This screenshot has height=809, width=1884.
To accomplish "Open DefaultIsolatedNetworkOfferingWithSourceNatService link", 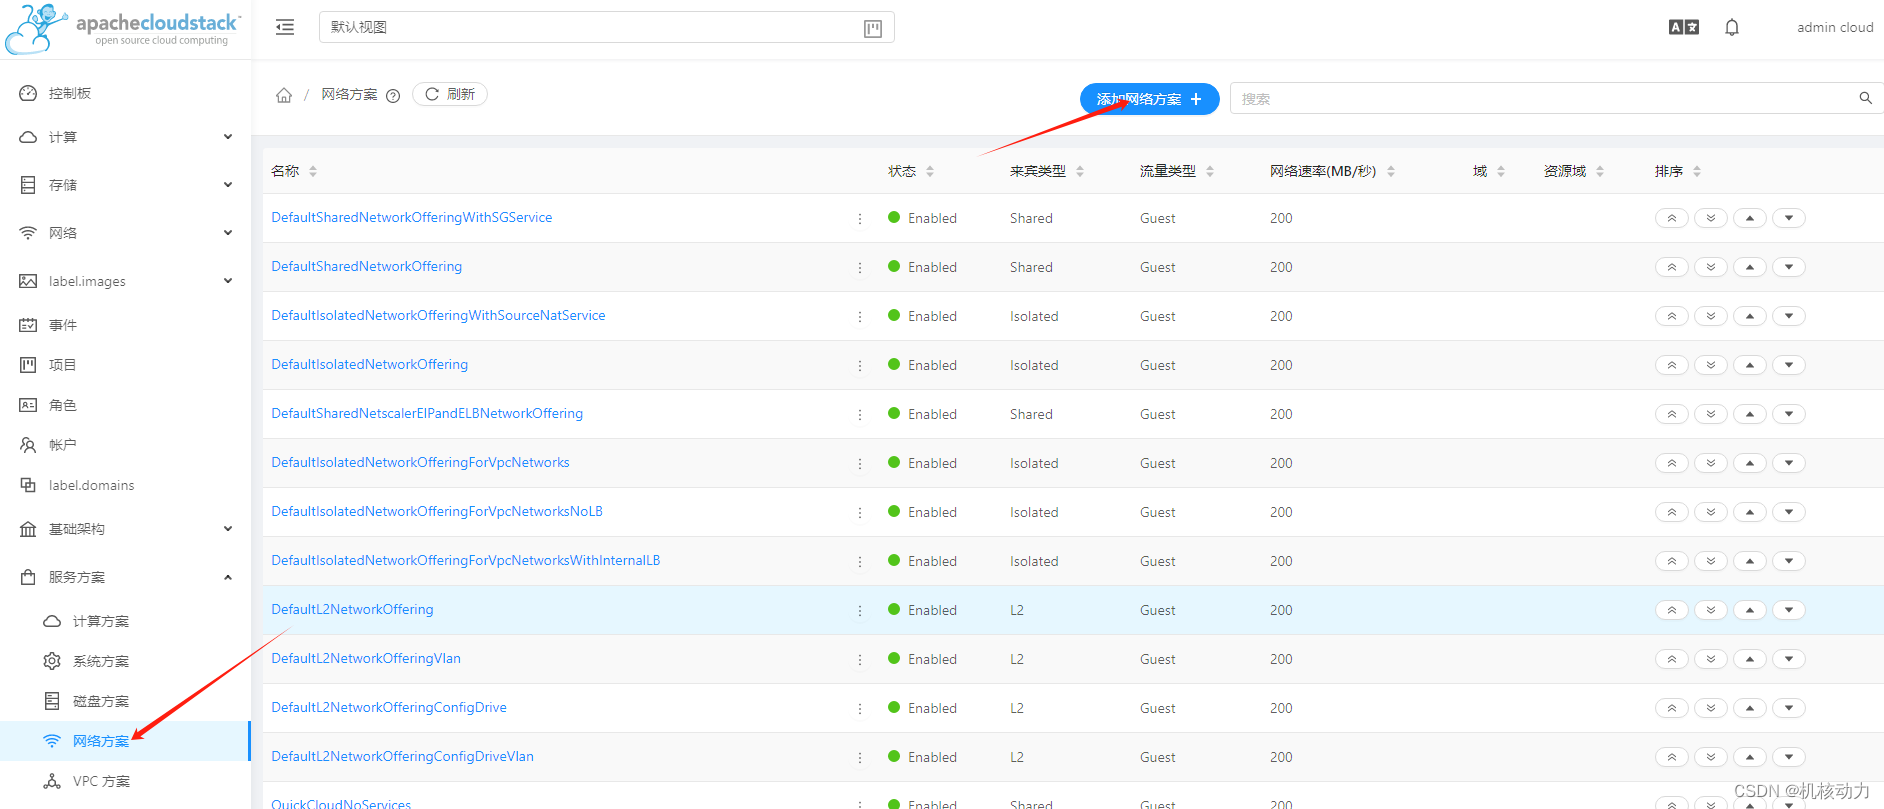I will click(x=438, y=315).
